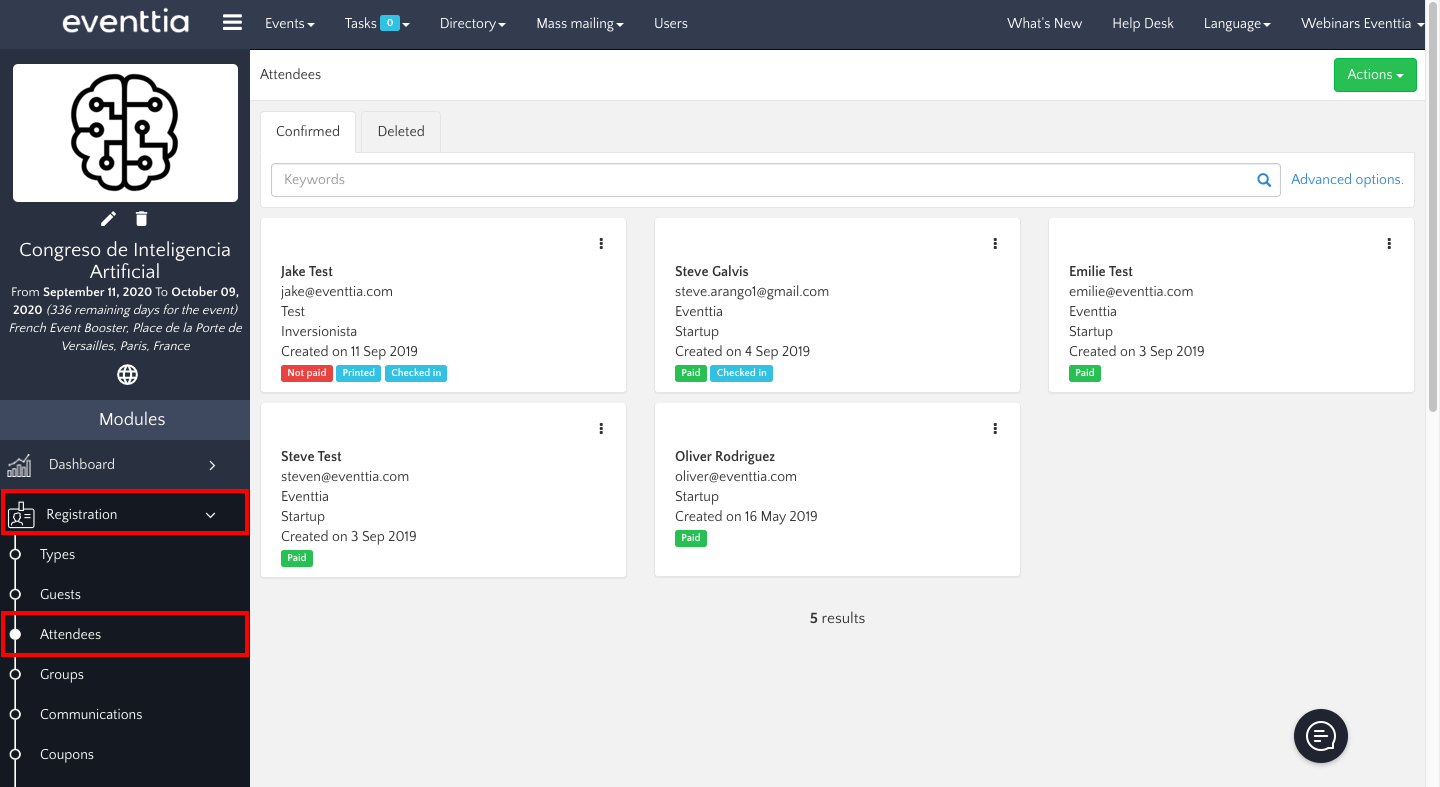Open the chat support bubble

1320,736
